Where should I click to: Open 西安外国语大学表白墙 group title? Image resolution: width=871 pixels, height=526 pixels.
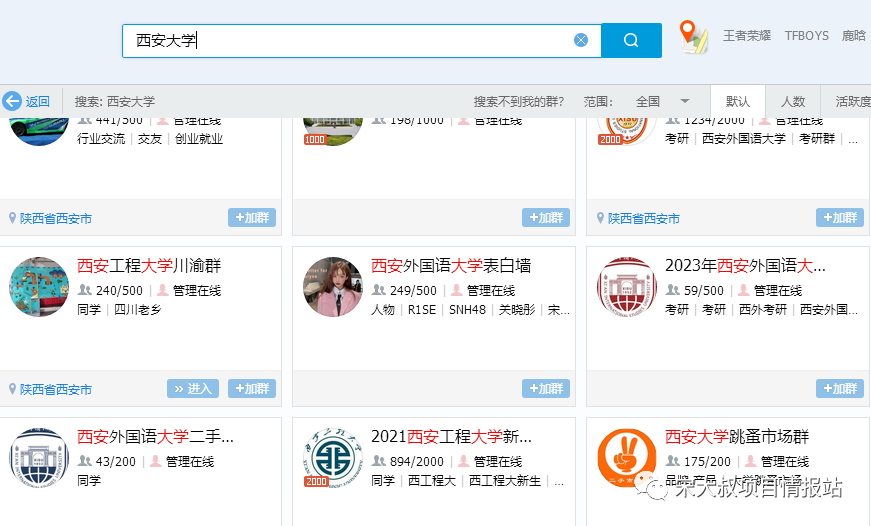click(450, 265)
